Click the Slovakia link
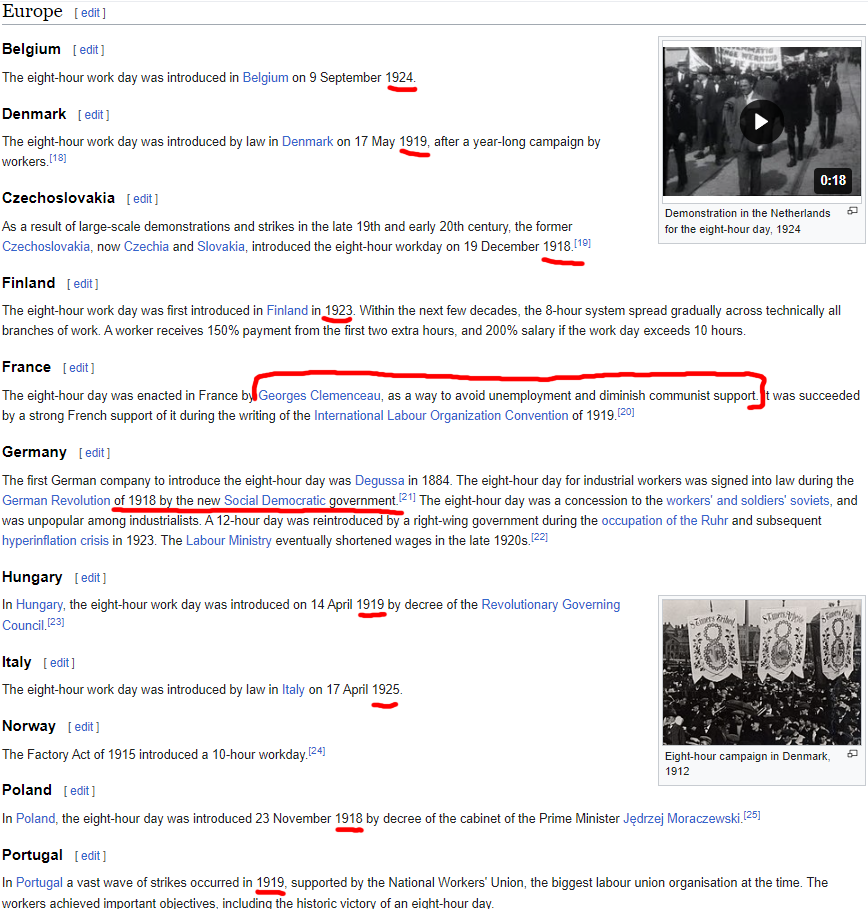The image size is (868, 909). click(220, 246)
